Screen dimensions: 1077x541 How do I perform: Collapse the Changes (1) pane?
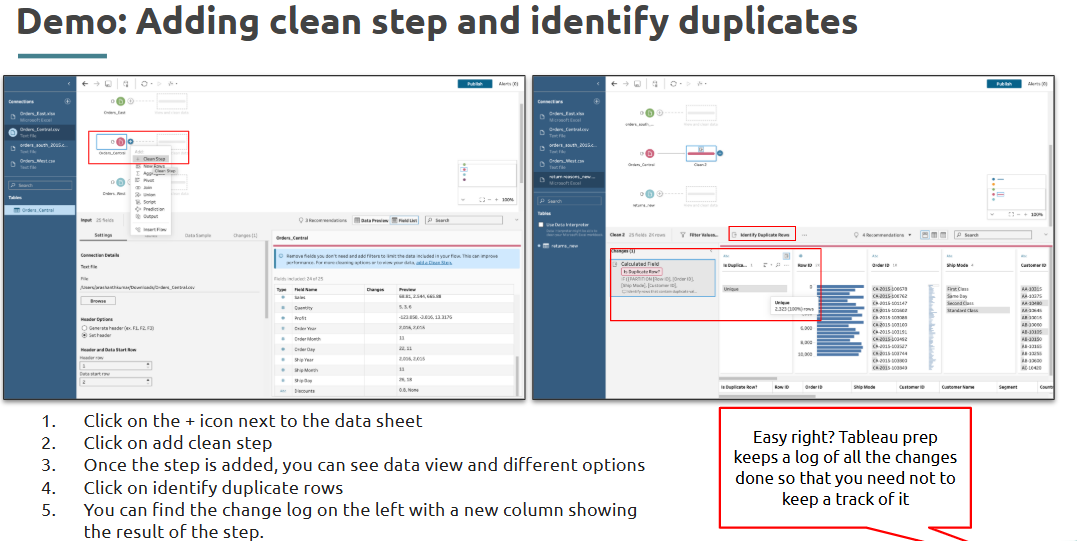[712, 251]
